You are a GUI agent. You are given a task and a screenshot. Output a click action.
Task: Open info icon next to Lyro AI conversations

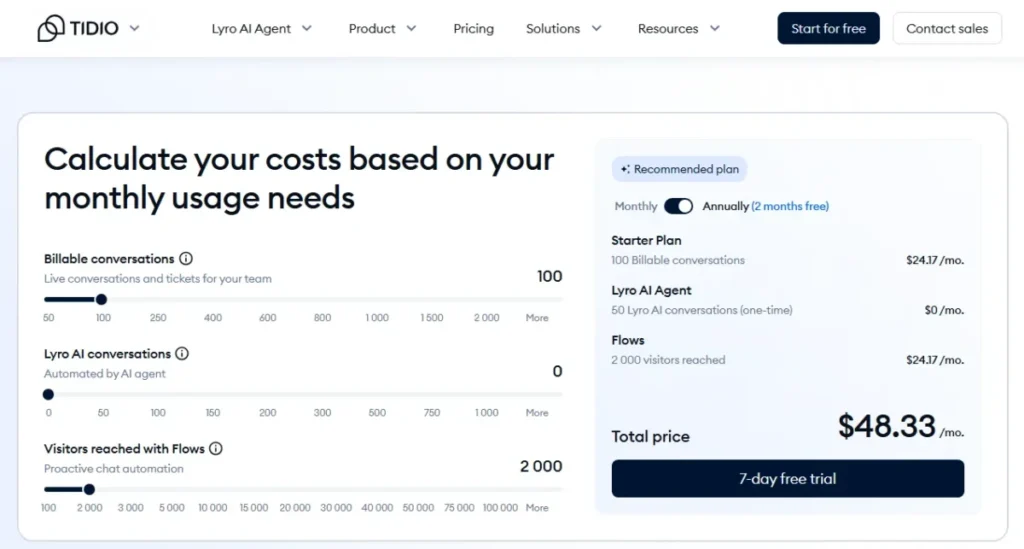point(182,354)
